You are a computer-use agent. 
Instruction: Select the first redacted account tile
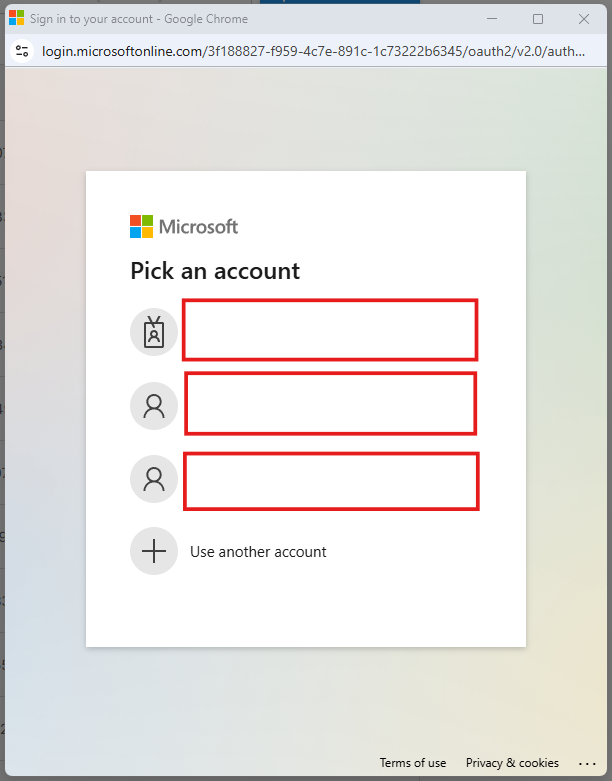[329, 330]
